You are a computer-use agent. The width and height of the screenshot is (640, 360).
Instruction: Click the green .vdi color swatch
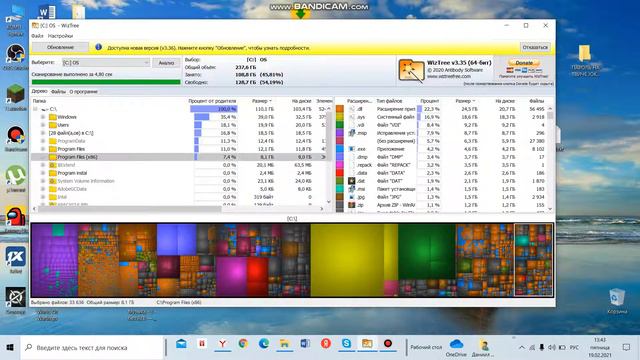[x=340, y=125]
